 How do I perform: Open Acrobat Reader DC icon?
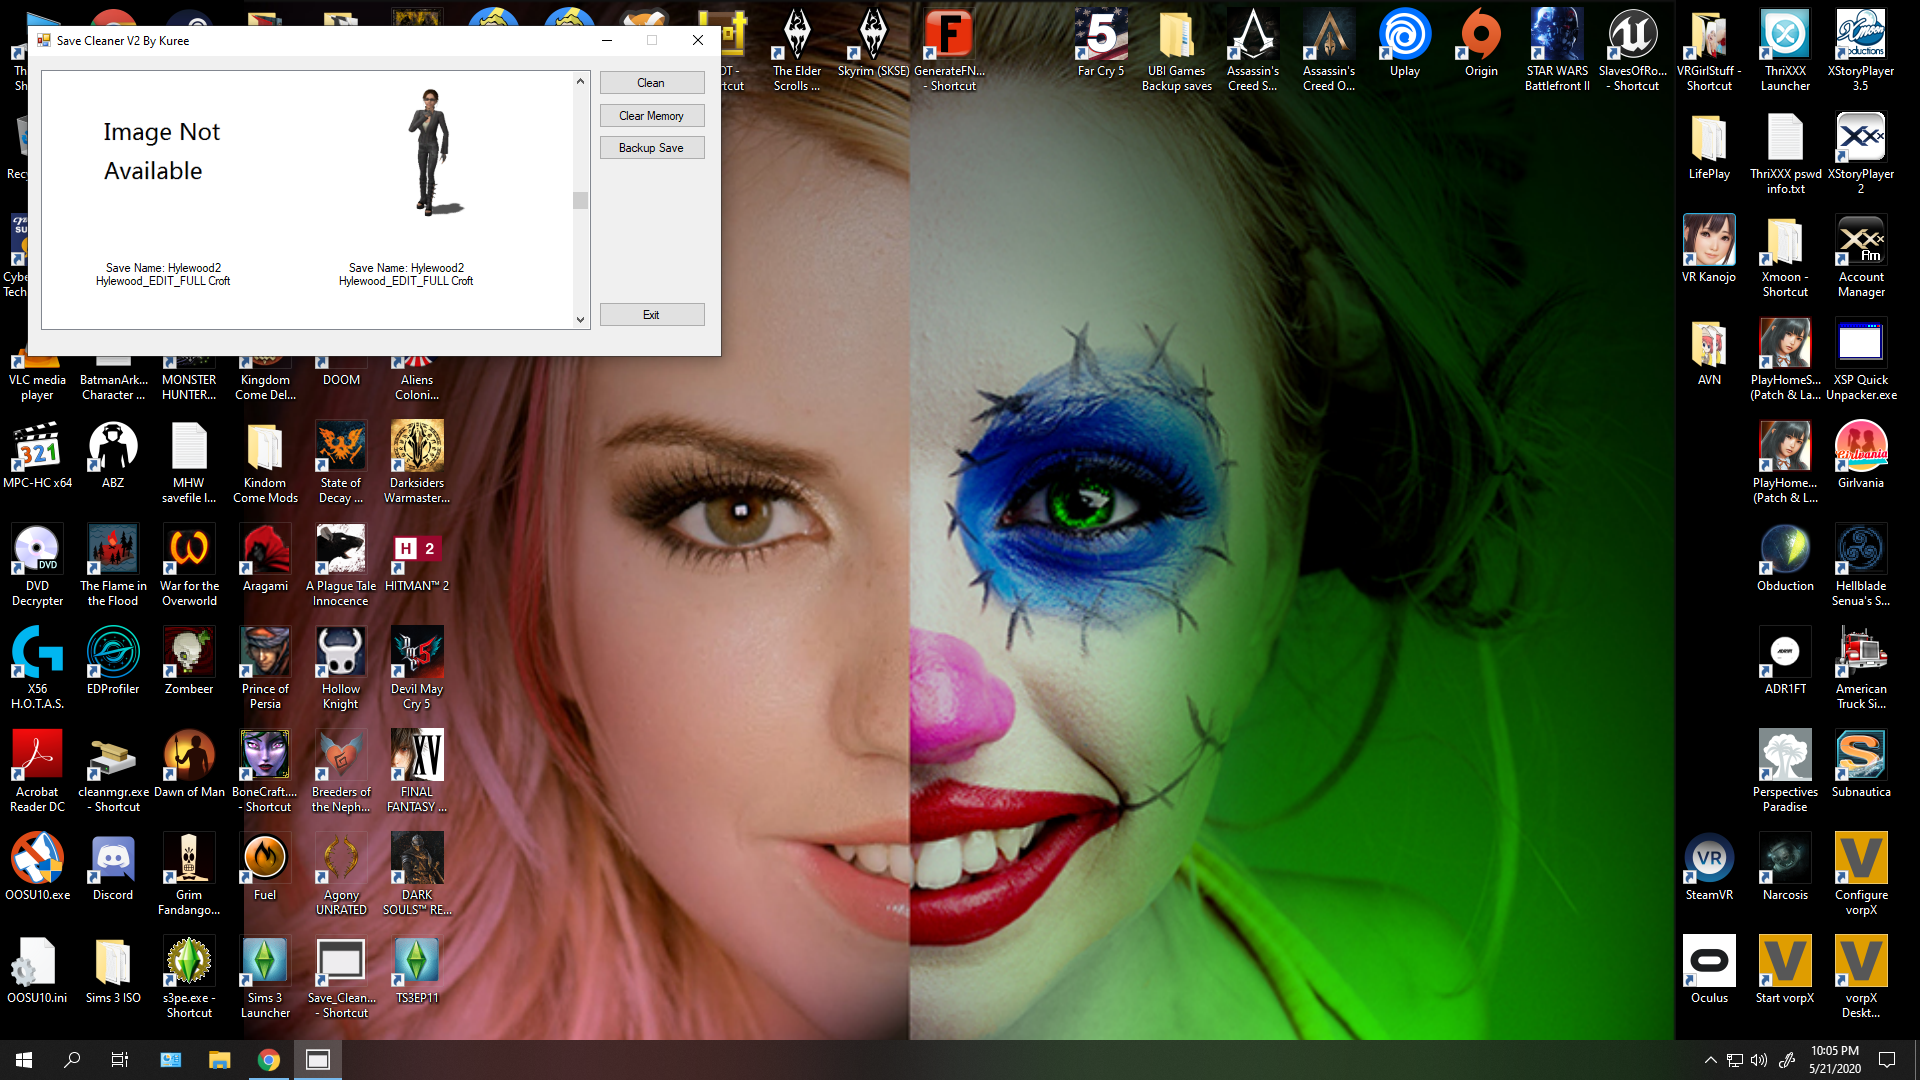click(37, 771)
